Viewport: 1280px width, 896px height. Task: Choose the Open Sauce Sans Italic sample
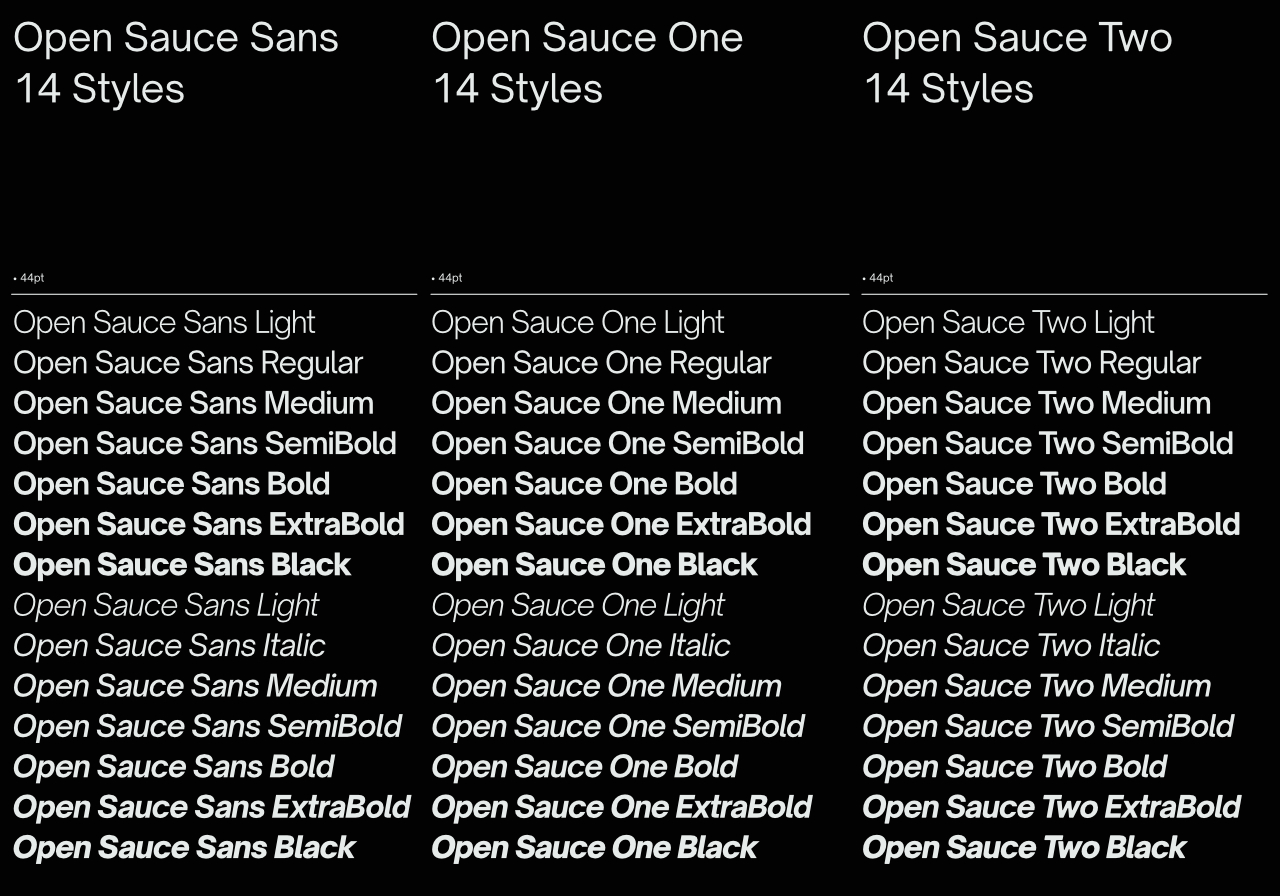[169, 646]
